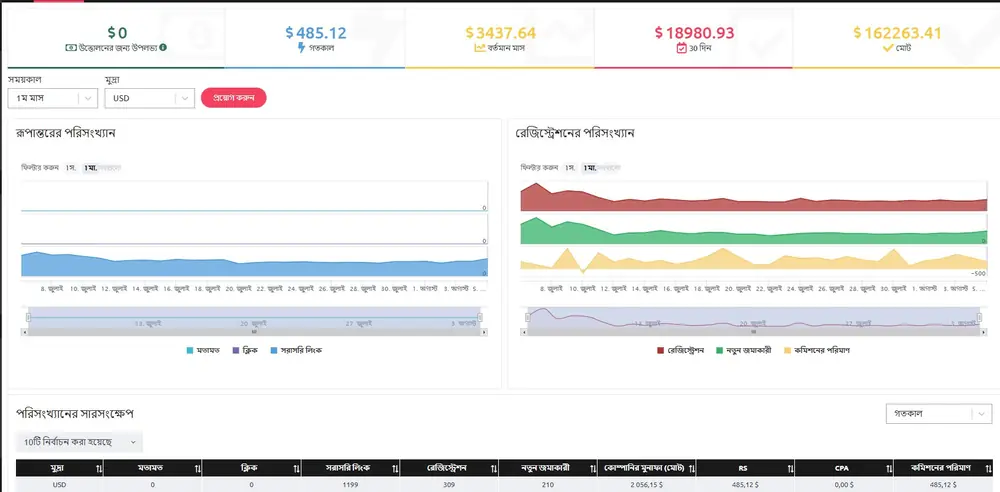
Task: Sort the table by RS column
Action: point(790,468)
